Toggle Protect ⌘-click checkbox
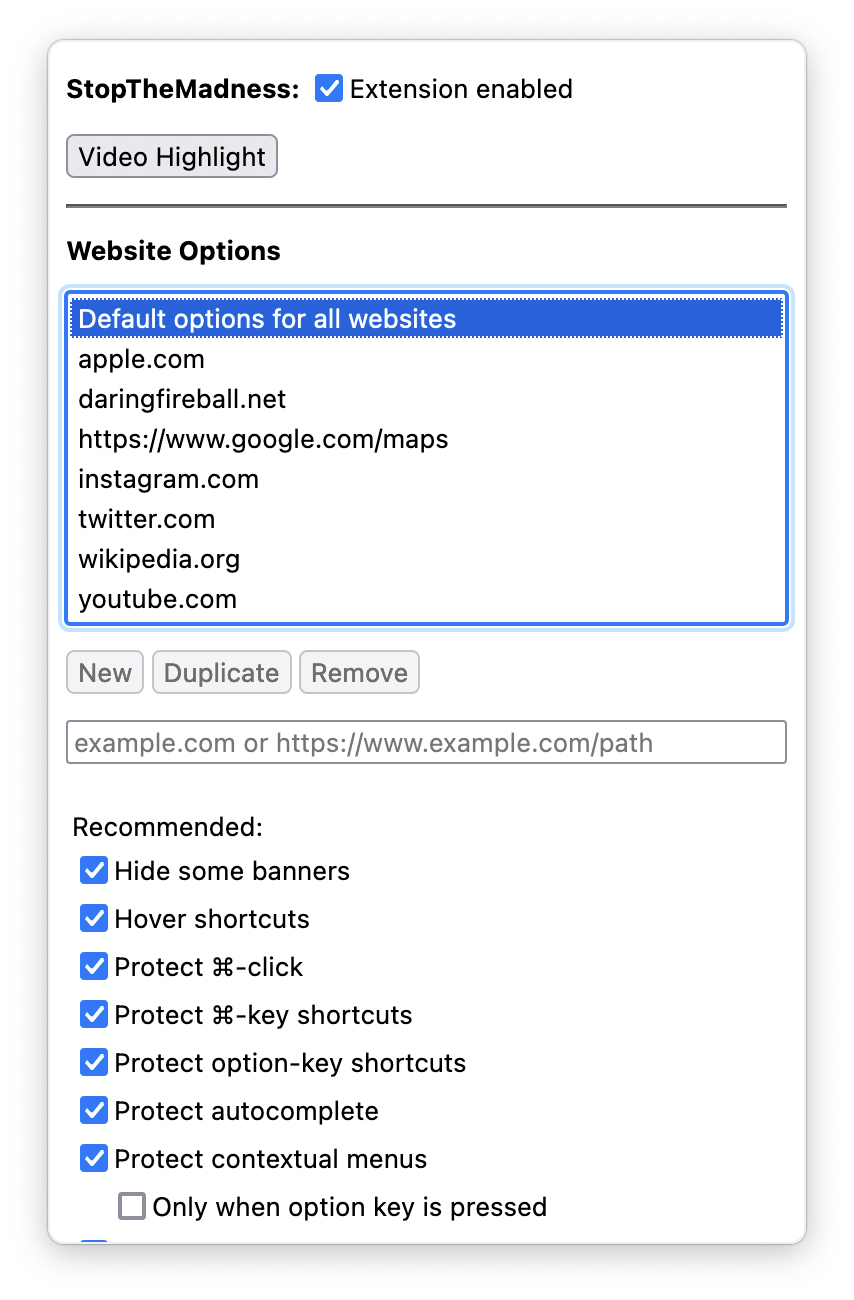The height and width of the screenshot is (1300, 854). (x=94, y=967)
